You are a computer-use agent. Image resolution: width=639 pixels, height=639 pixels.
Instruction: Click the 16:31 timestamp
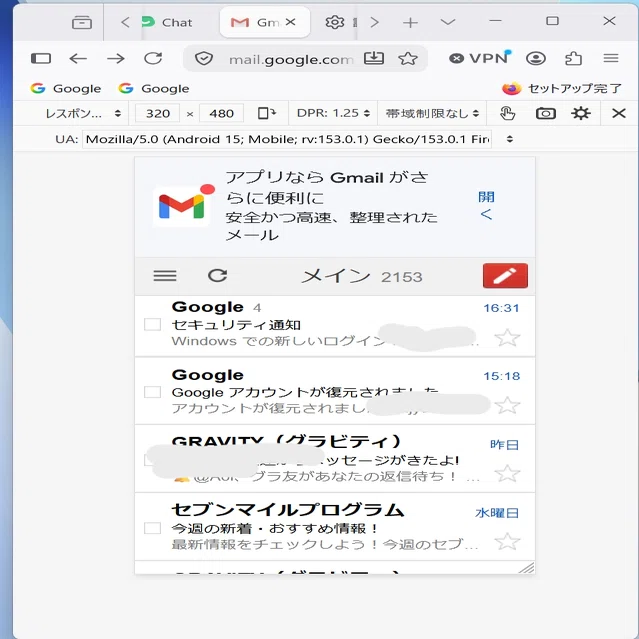(501, 308)
